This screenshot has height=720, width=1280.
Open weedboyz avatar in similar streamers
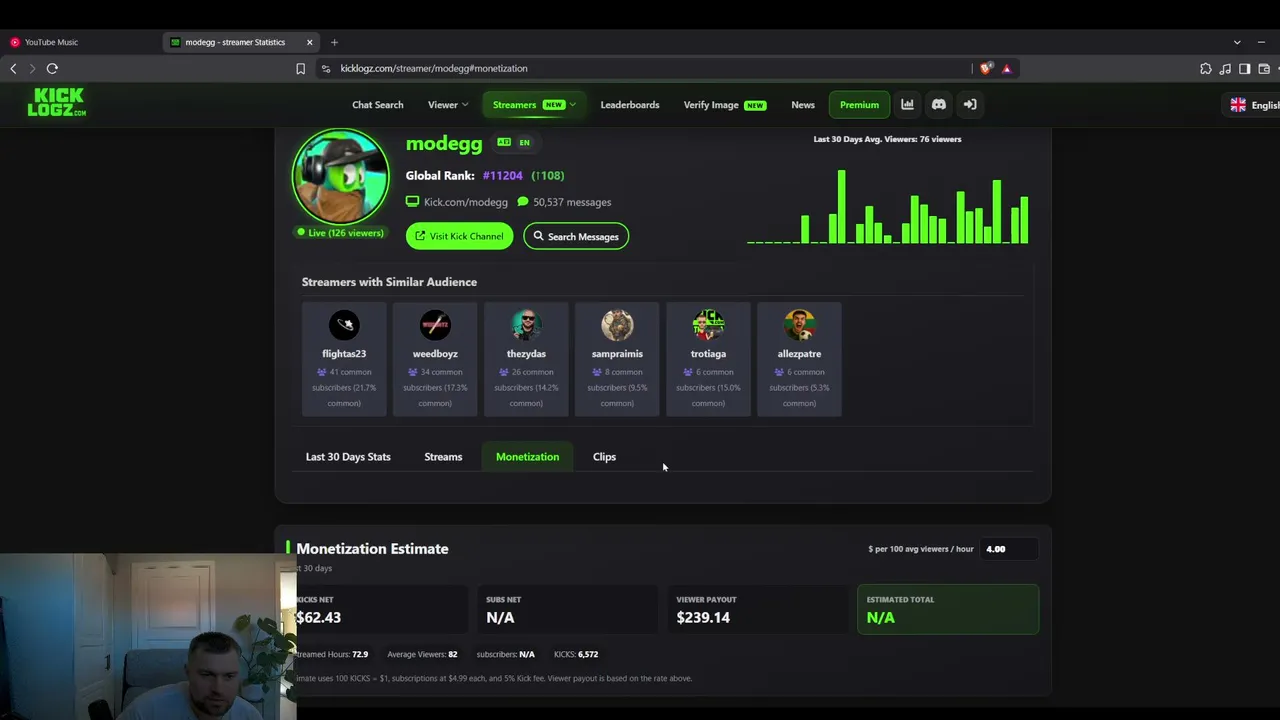coord(435,324)
